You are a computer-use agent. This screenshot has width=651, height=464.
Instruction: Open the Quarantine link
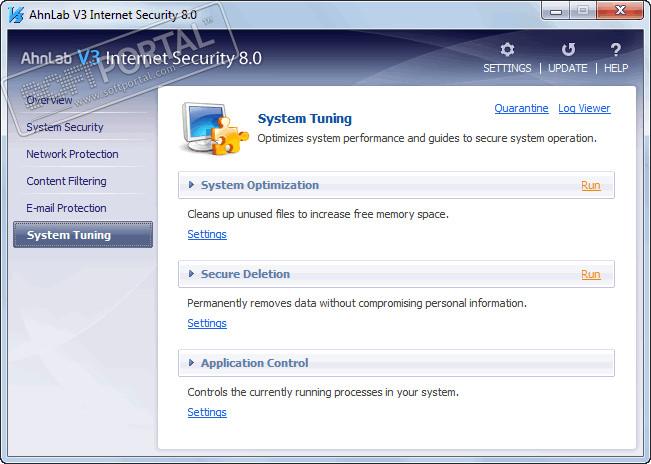coord(521,108)
